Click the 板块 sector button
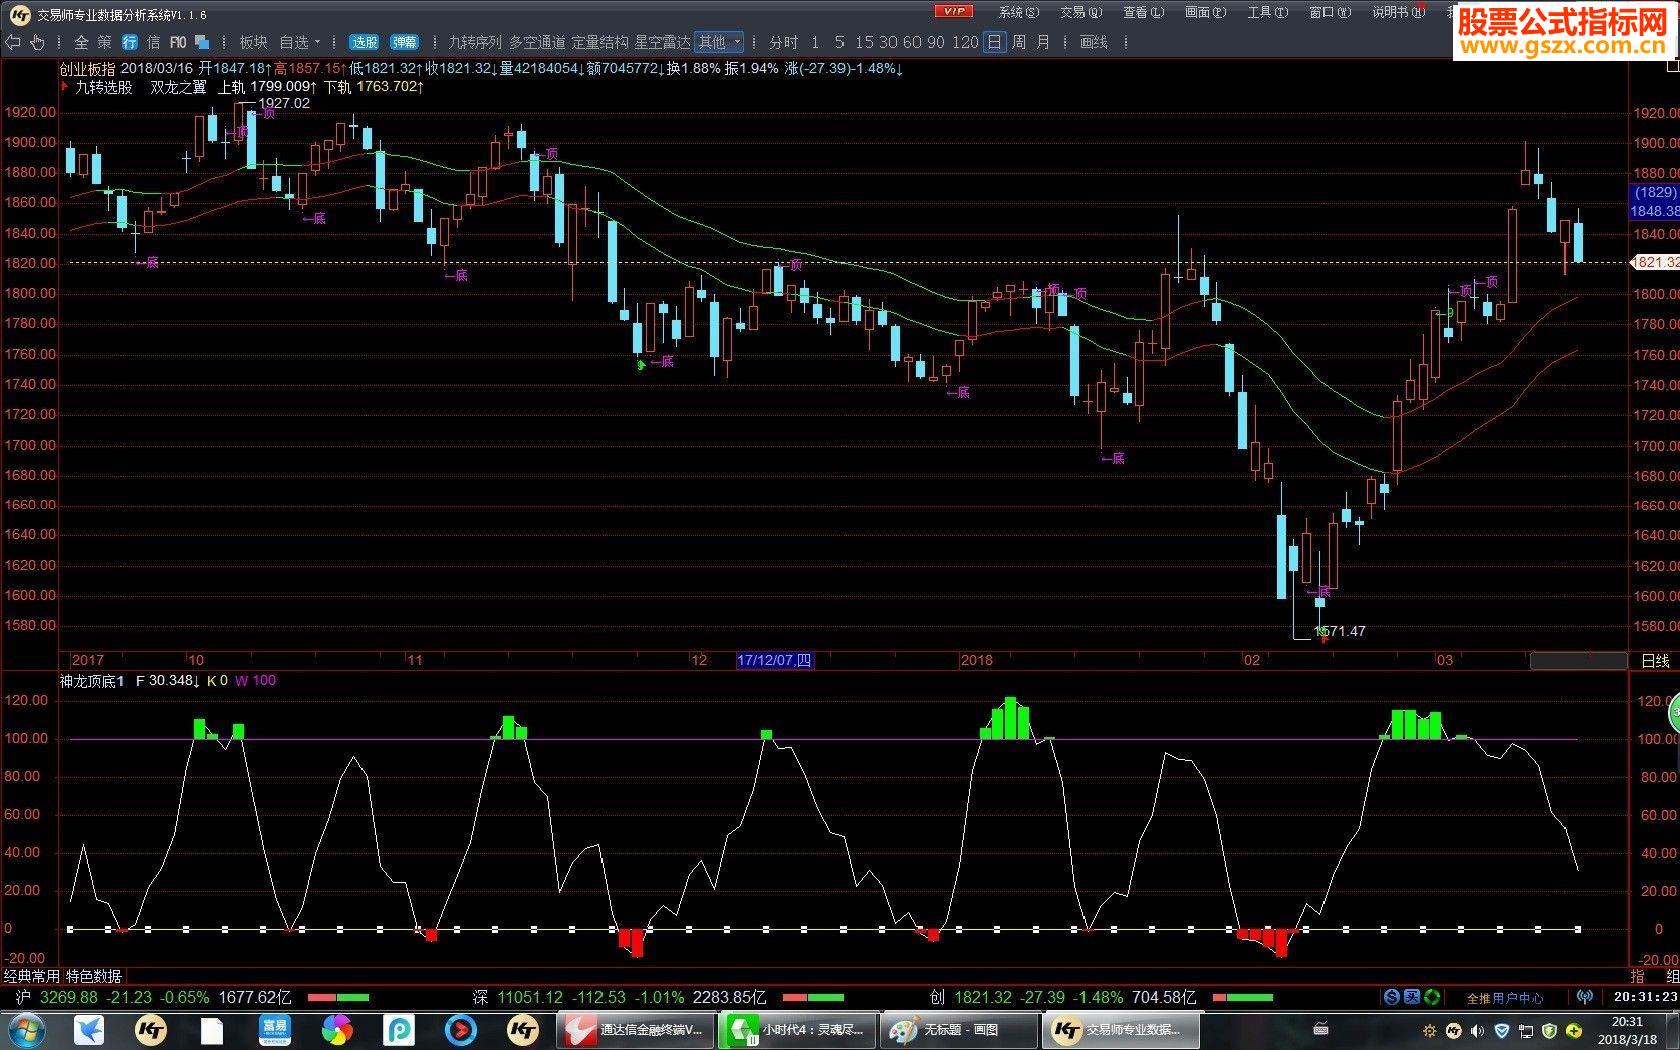The width and height of the screenshot is (1680, 1050). [253, 42]
